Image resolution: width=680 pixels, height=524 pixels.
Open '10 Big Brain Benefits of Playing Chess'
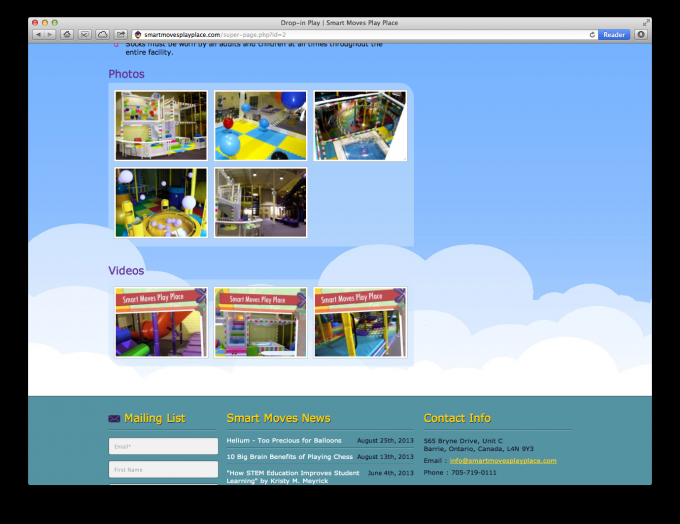coord(289,456)
